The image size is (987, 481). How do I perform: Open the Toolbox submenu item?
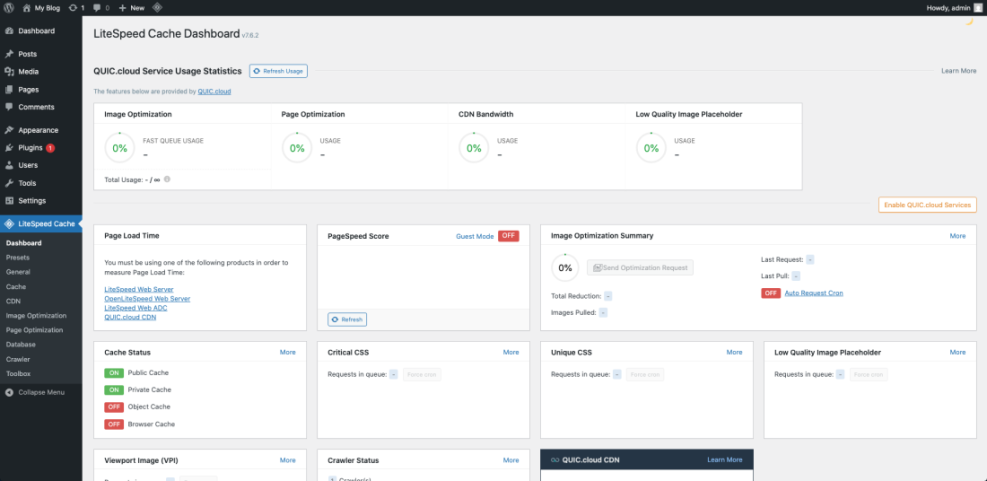(x=18, y=373)
